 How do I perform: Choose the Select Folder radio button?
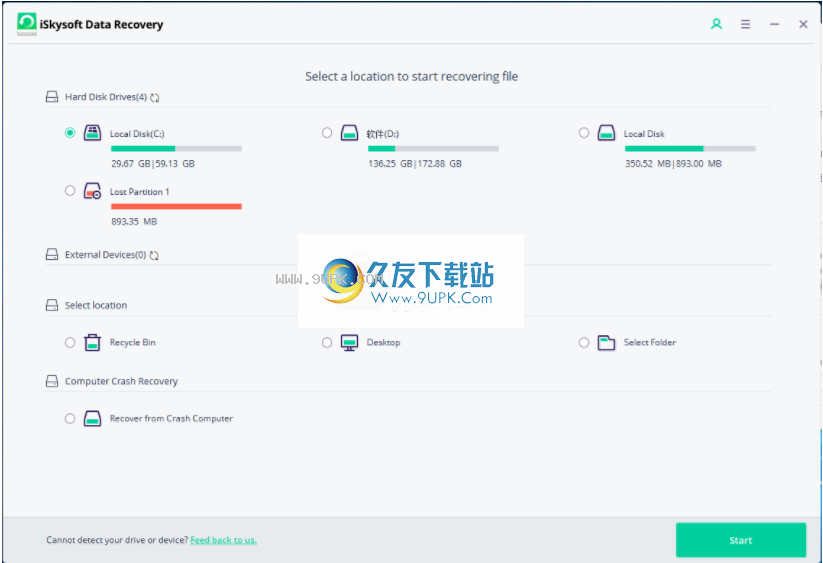584,343
